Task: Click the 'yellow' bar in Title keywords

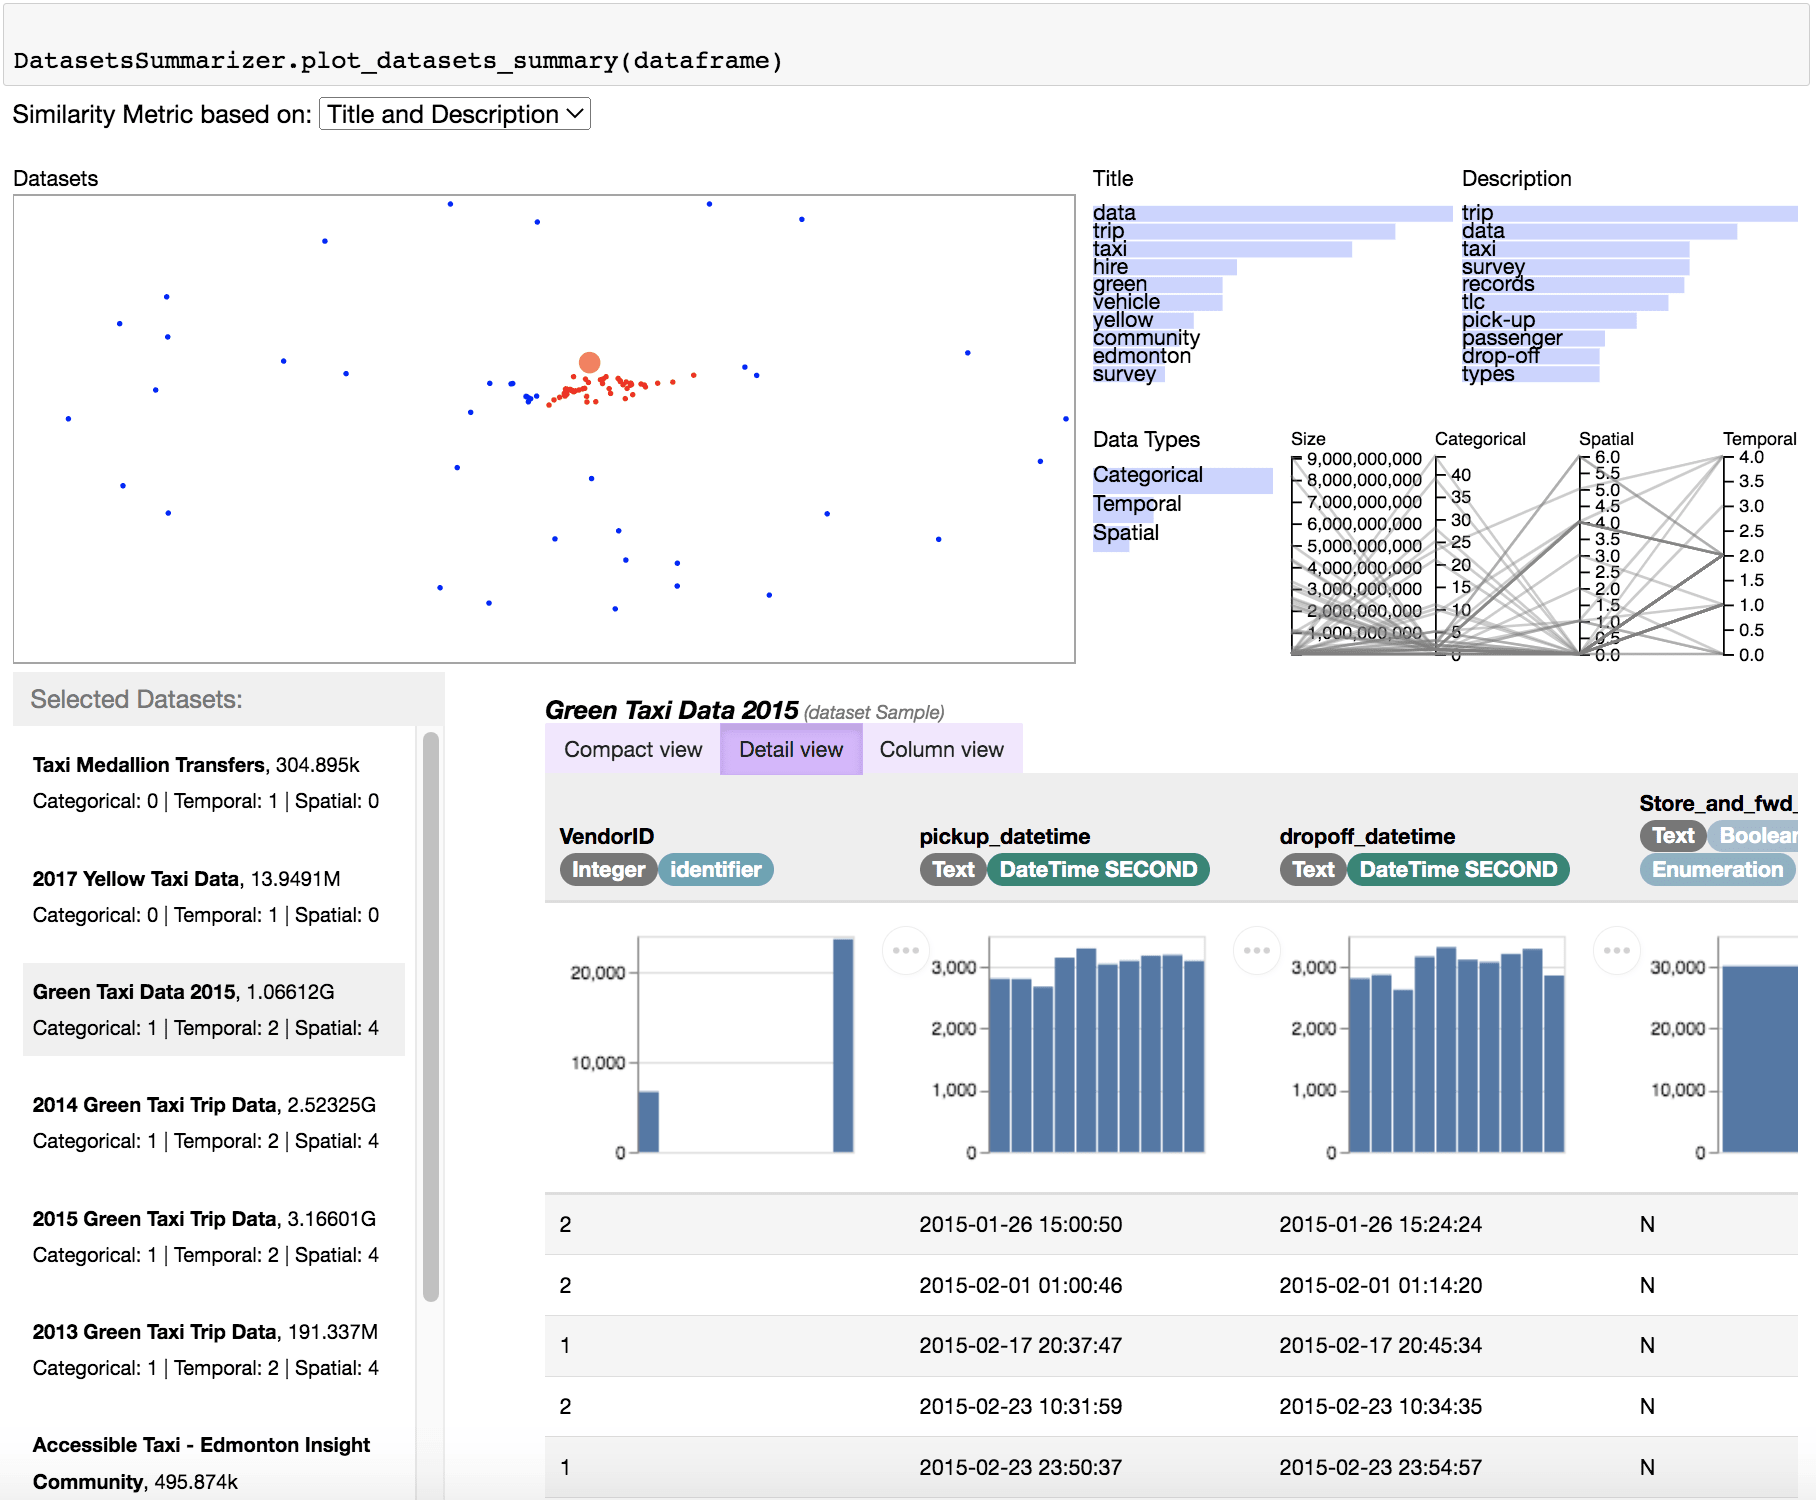Action: [x=1143, y=320]
